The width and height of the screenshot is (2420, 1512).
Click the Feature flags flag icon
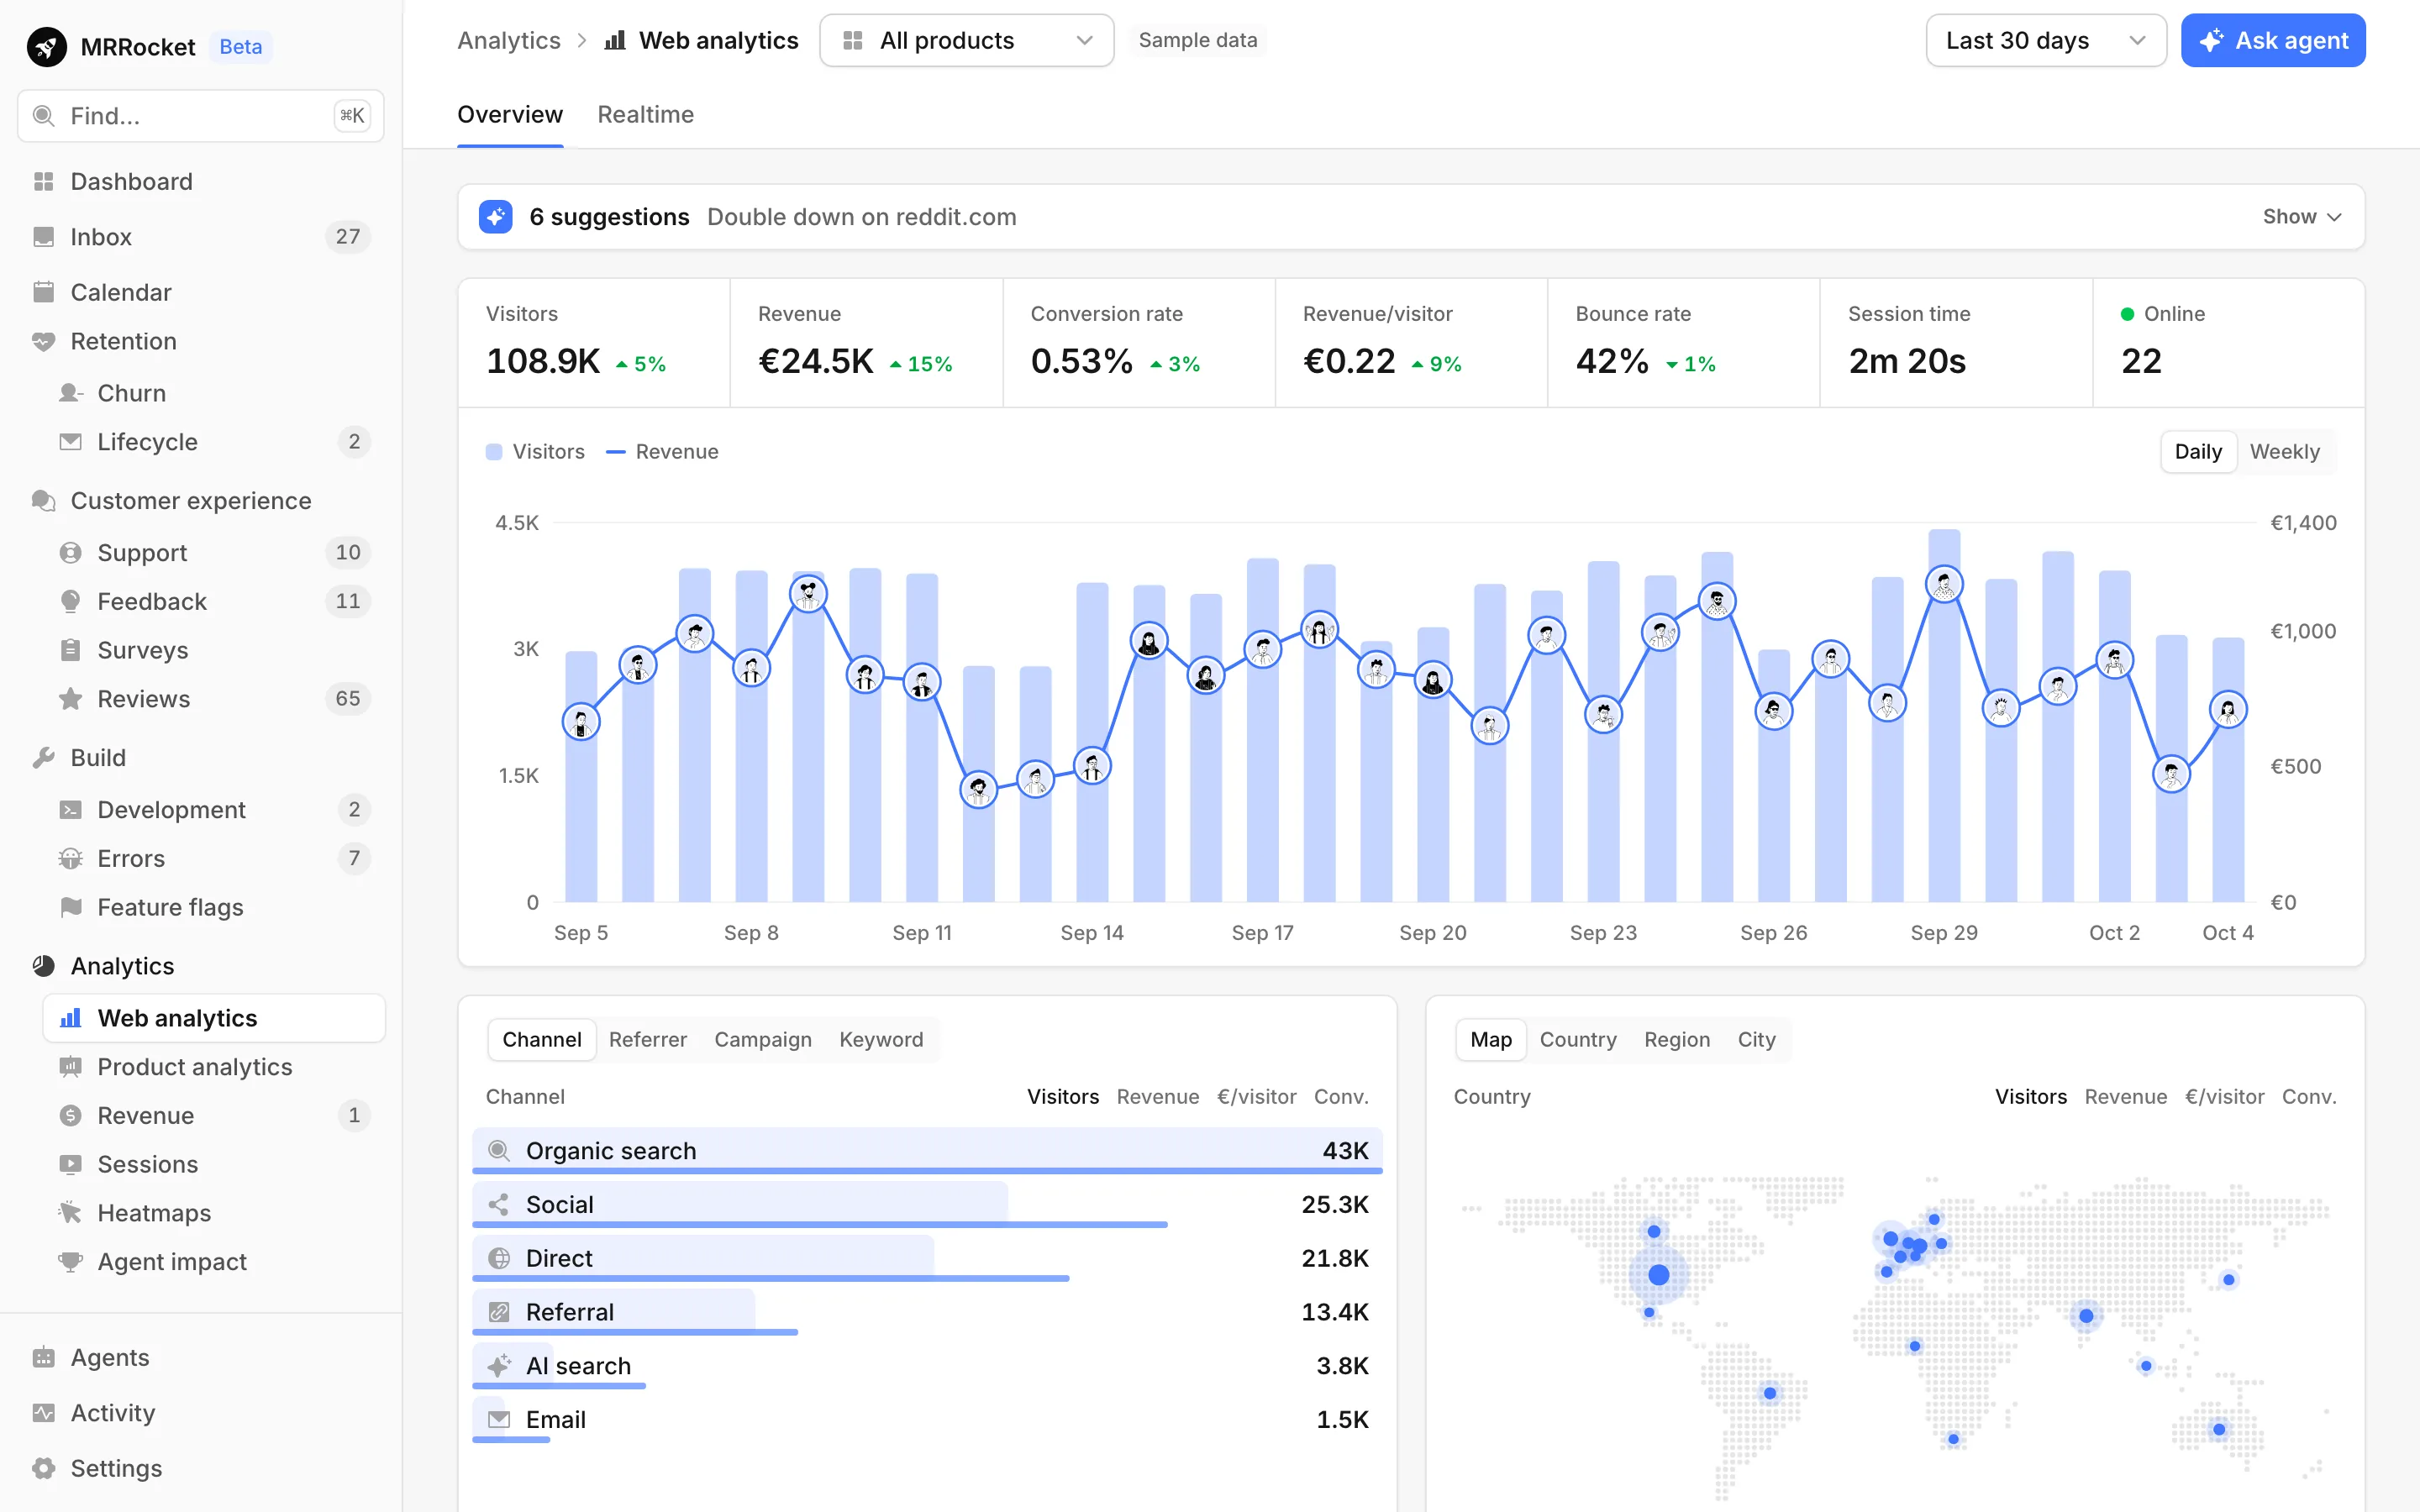pyautogui.click(x=70, y=907)
